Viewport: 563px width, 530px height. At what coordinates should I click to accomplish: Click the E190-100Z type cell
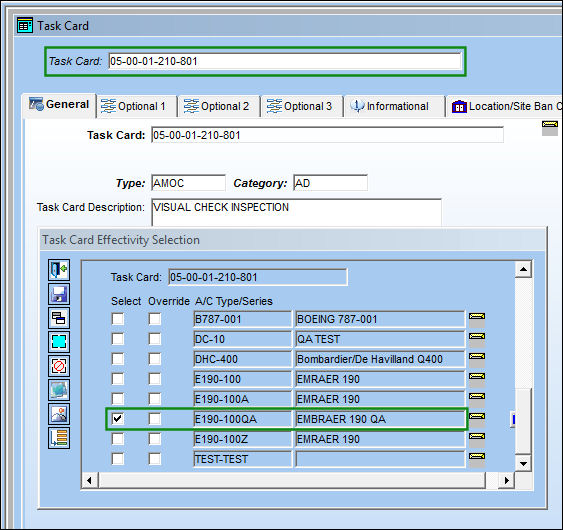coord(242,439)
